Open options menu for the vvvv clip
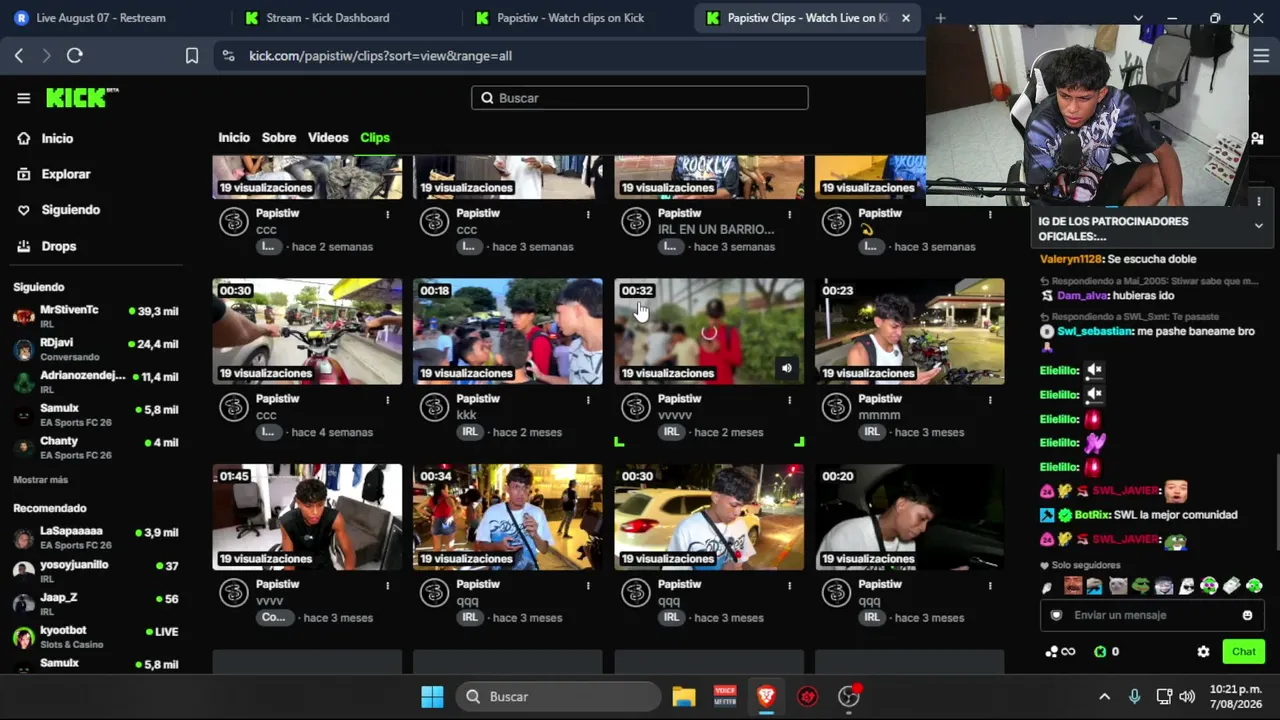The width and height of the screenshot is (1280, 720). (x=387, y=585)
